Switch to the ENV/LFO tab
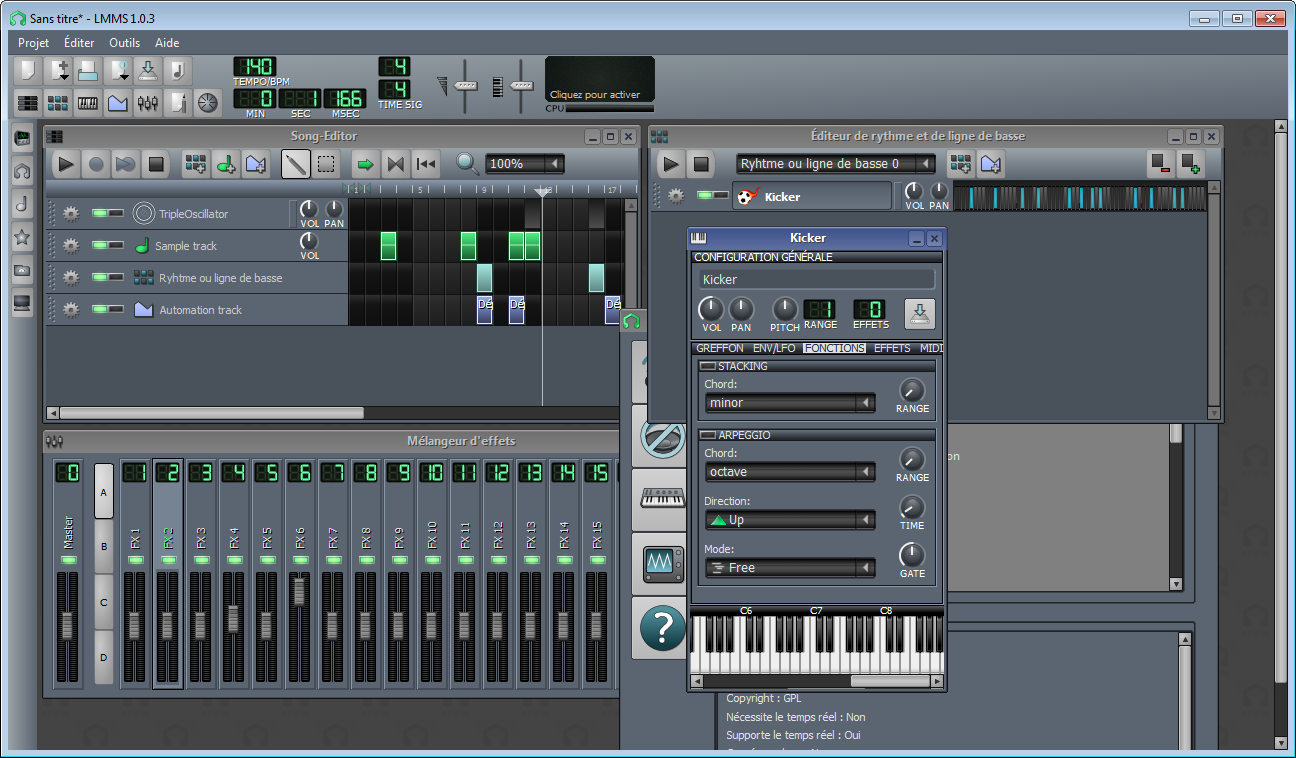Viewport: 1296px width, 758px height. coord(774,348)
